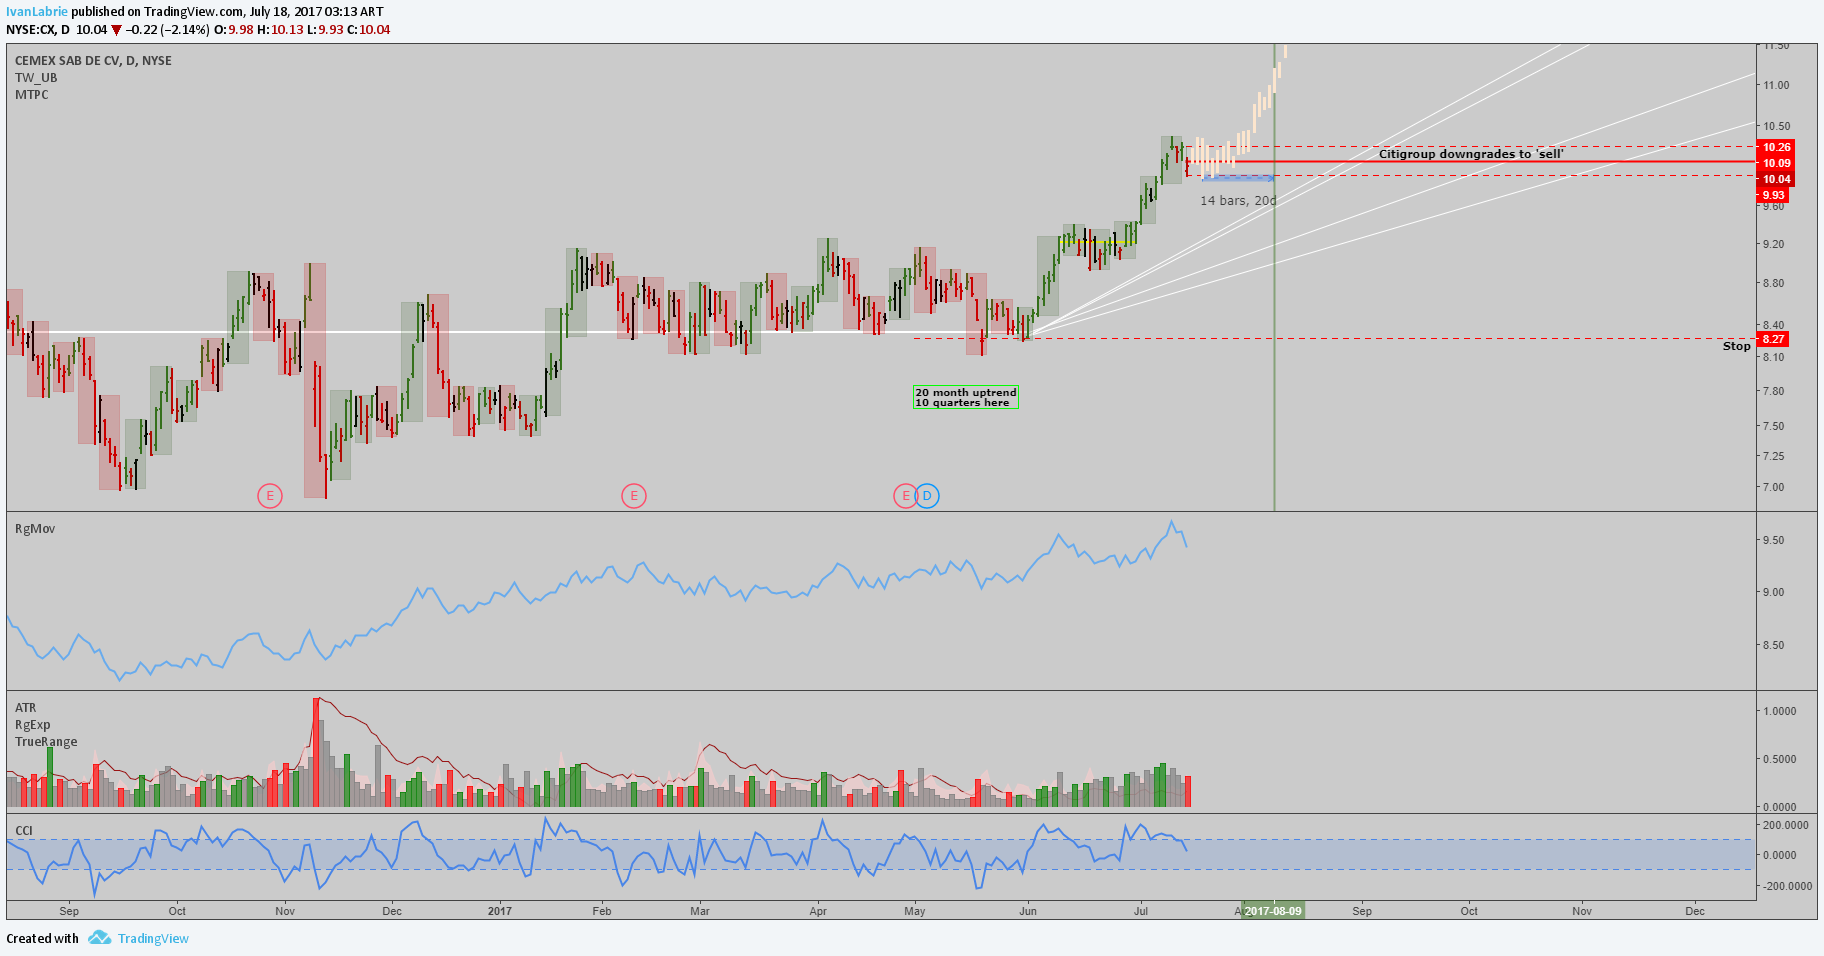This screenshot has height=956, width=1824.
Task: Click the ATR indicator label
Action: click(x=25, y=708)
